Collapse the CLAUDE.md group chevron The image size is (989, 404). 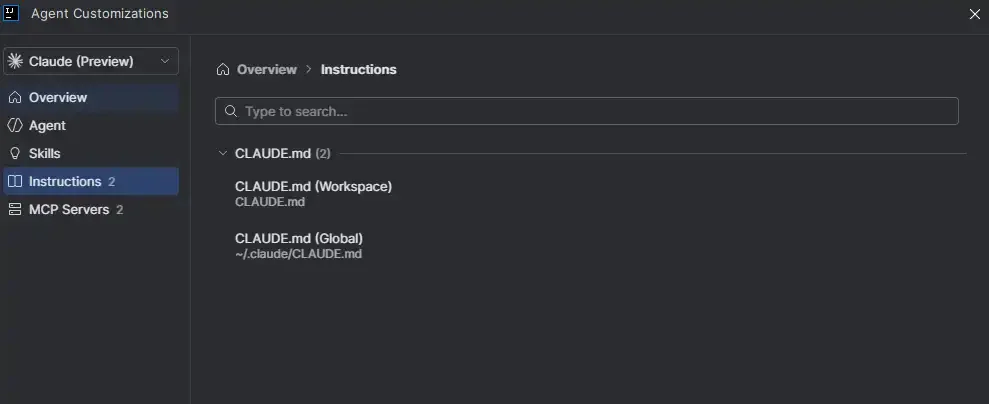(x=222, y=153)
